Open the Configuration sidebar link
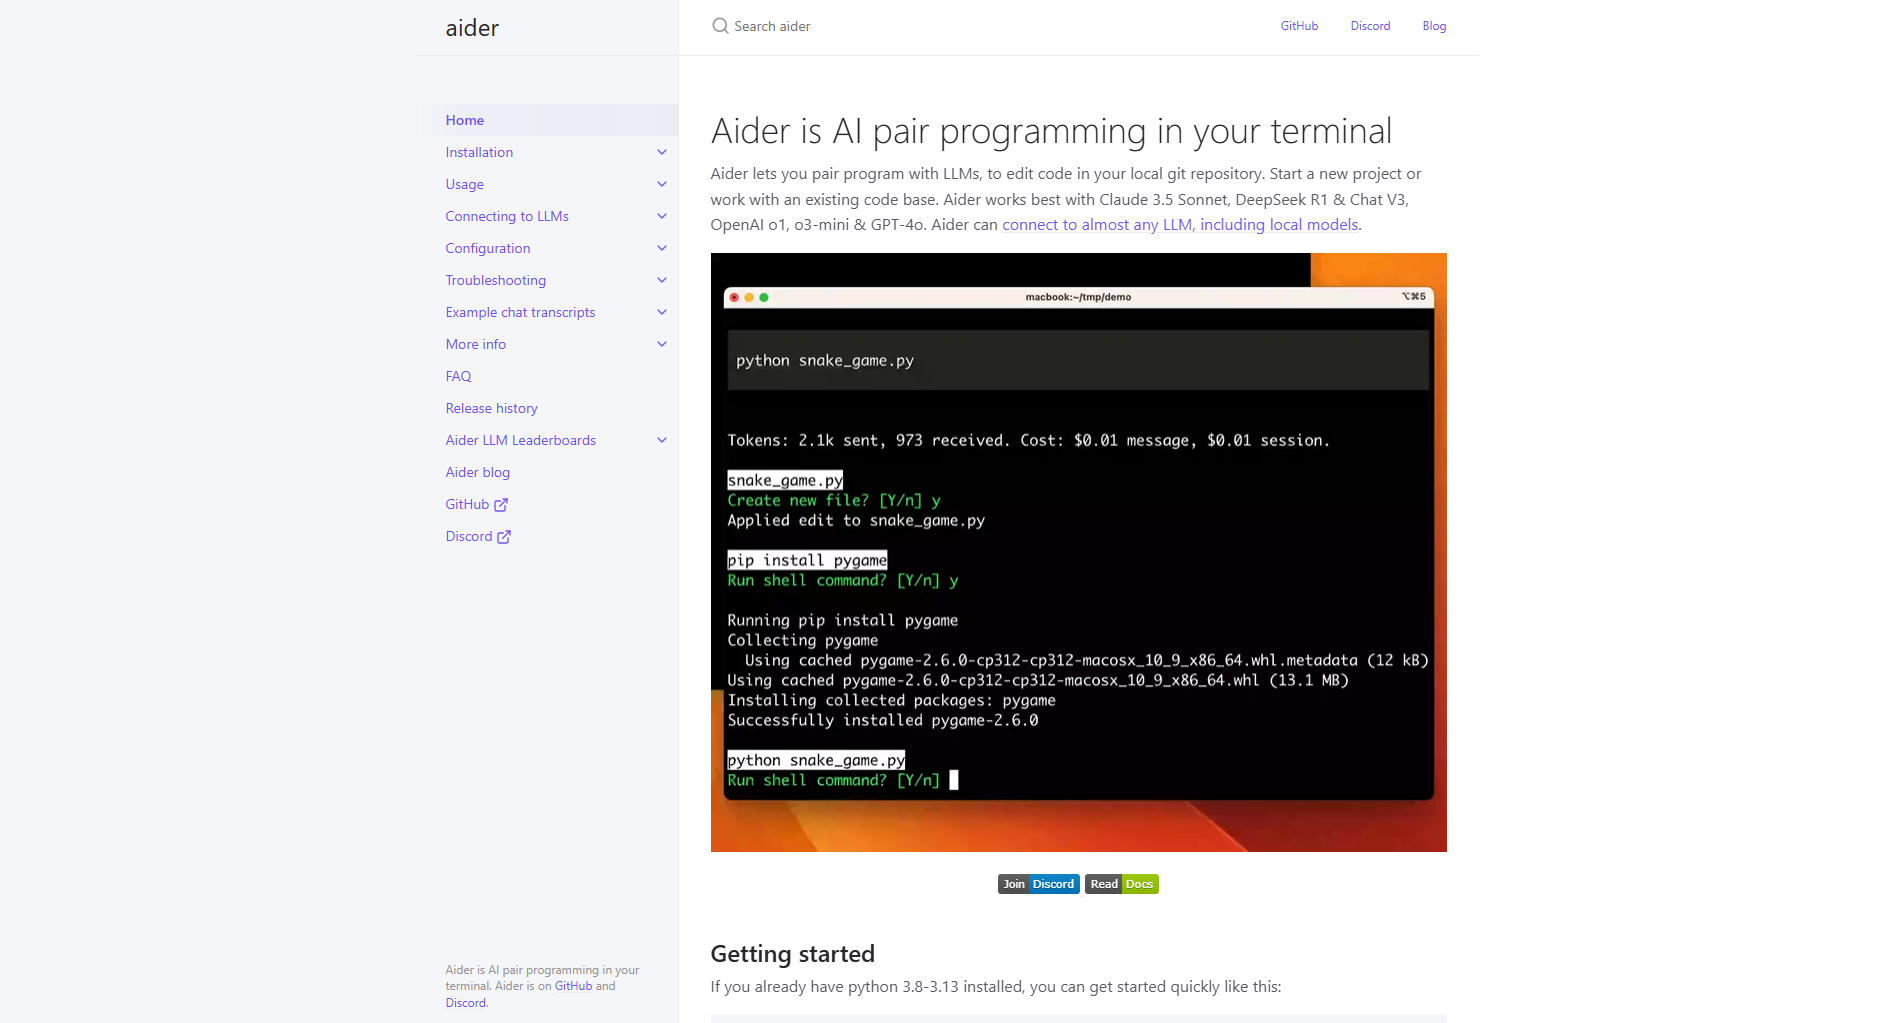Screen dimensions: 1892x1023 [488, 248]
